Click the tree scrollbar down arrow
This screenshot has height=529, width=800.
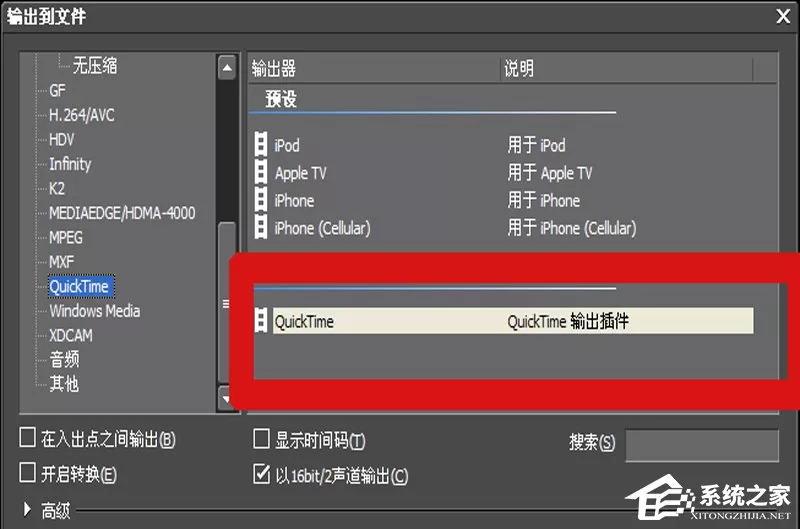226,398
